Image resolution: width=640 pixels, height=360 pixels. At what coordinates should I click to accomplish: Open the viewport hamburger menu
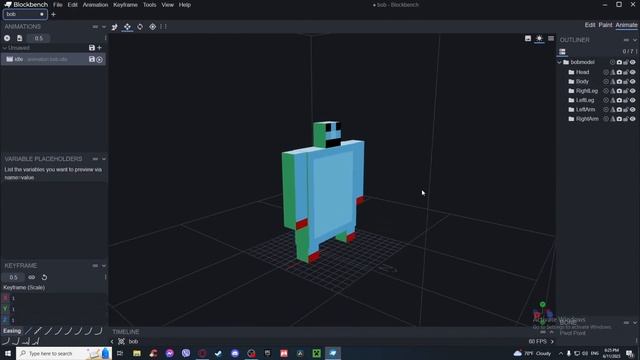551,38
